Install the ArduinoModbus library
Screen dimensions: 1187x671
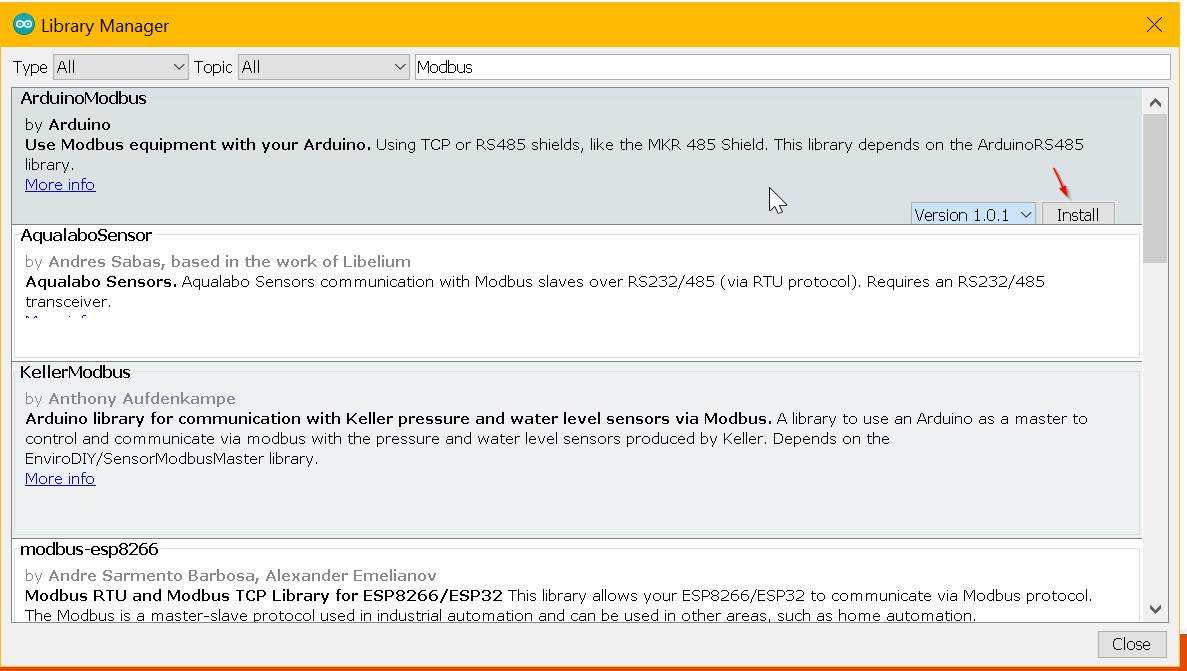coord(1077,214)
